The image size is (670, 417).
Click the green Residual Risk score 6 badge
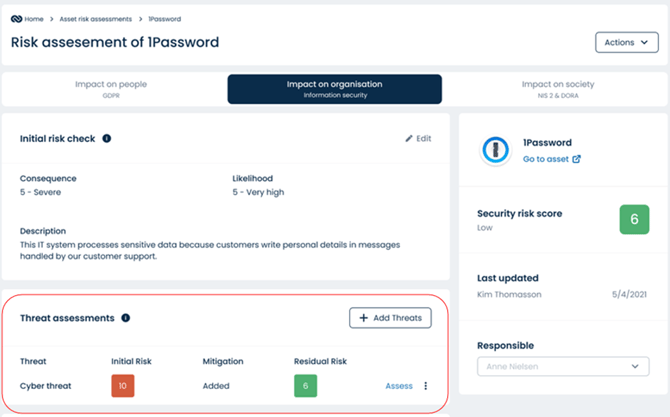point(306,386)
